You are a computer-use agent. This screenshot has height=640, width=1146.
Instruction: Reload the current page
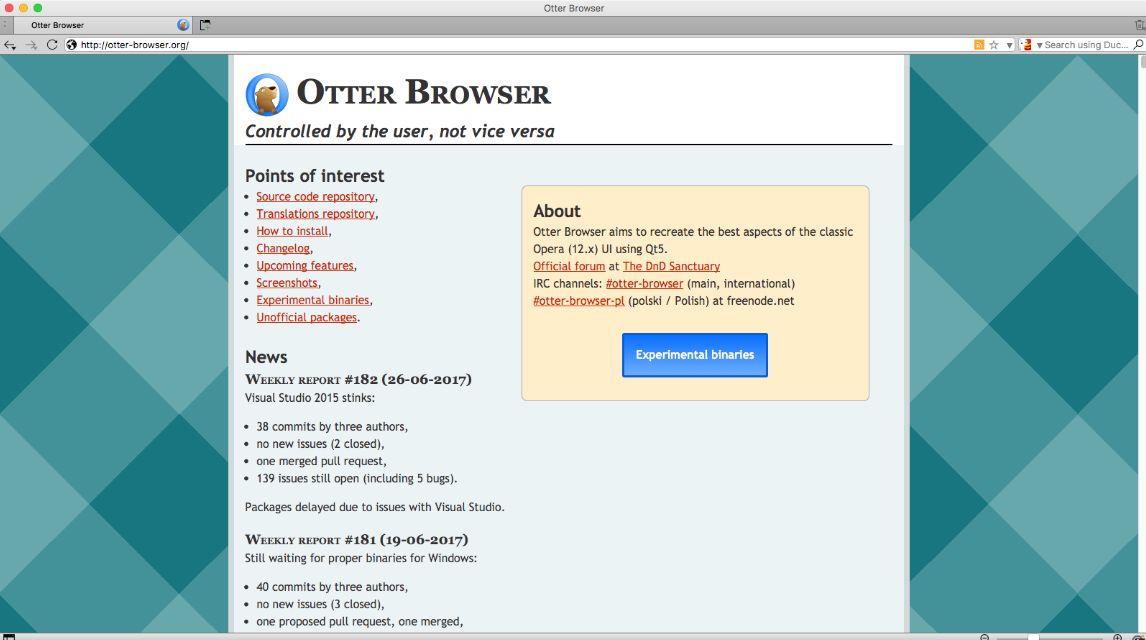pyautogui.click(x=52, y=45)
